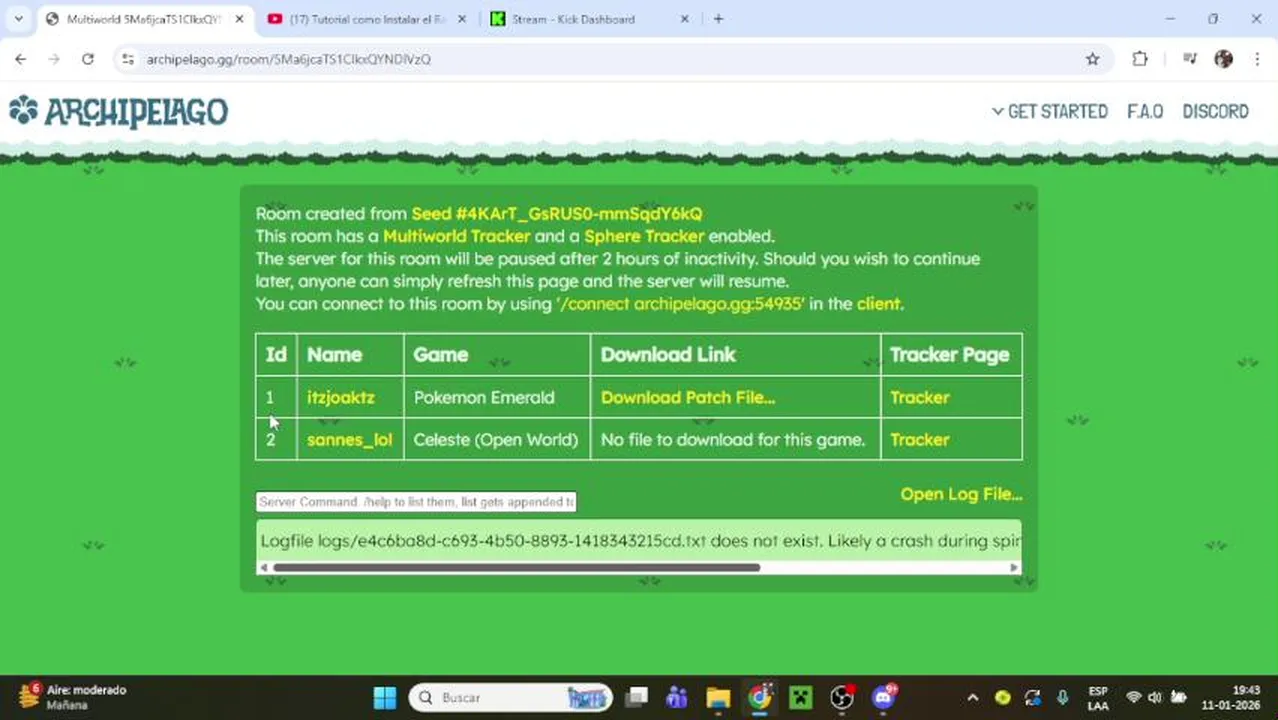Screen dimensions: 1278x720
Task: Open the browser extensions puzzle icon
Action: click(1140, 59)
